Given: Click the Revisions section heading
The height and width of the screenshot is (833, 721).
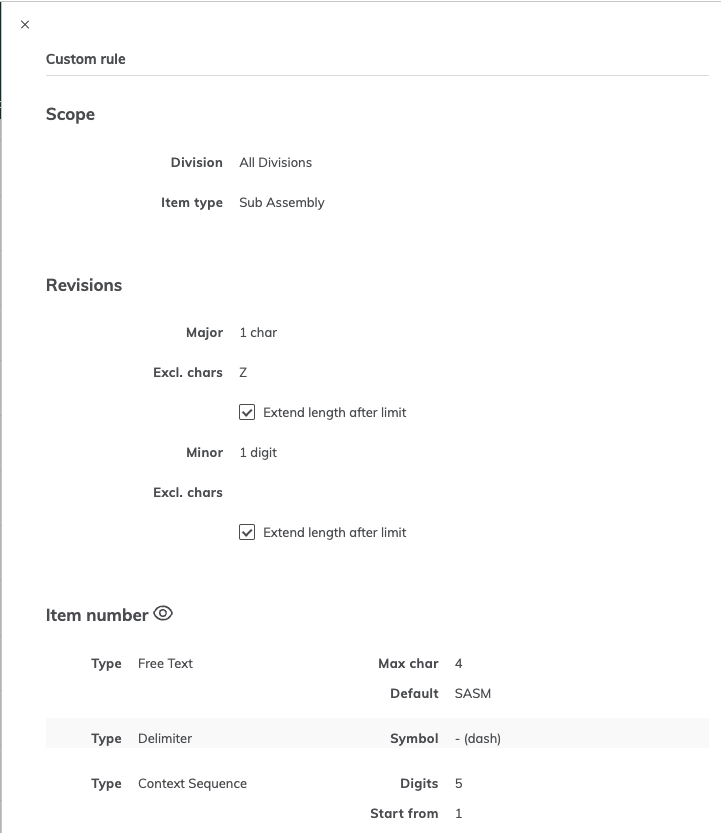Looking at the screenshot, I should 84,285.
